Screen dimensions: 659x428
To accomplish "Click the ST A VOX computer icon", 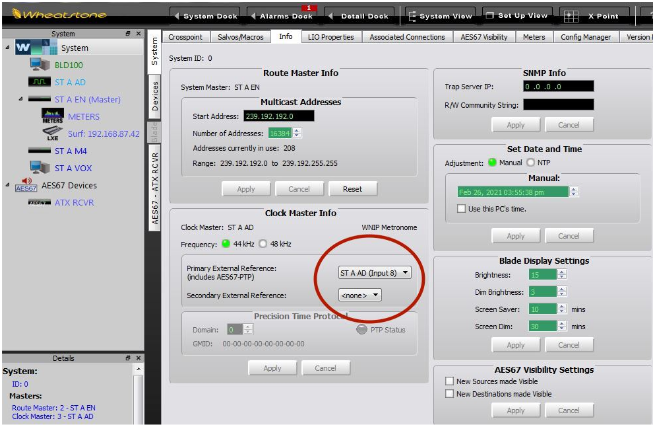I will (x=40, y=167).
